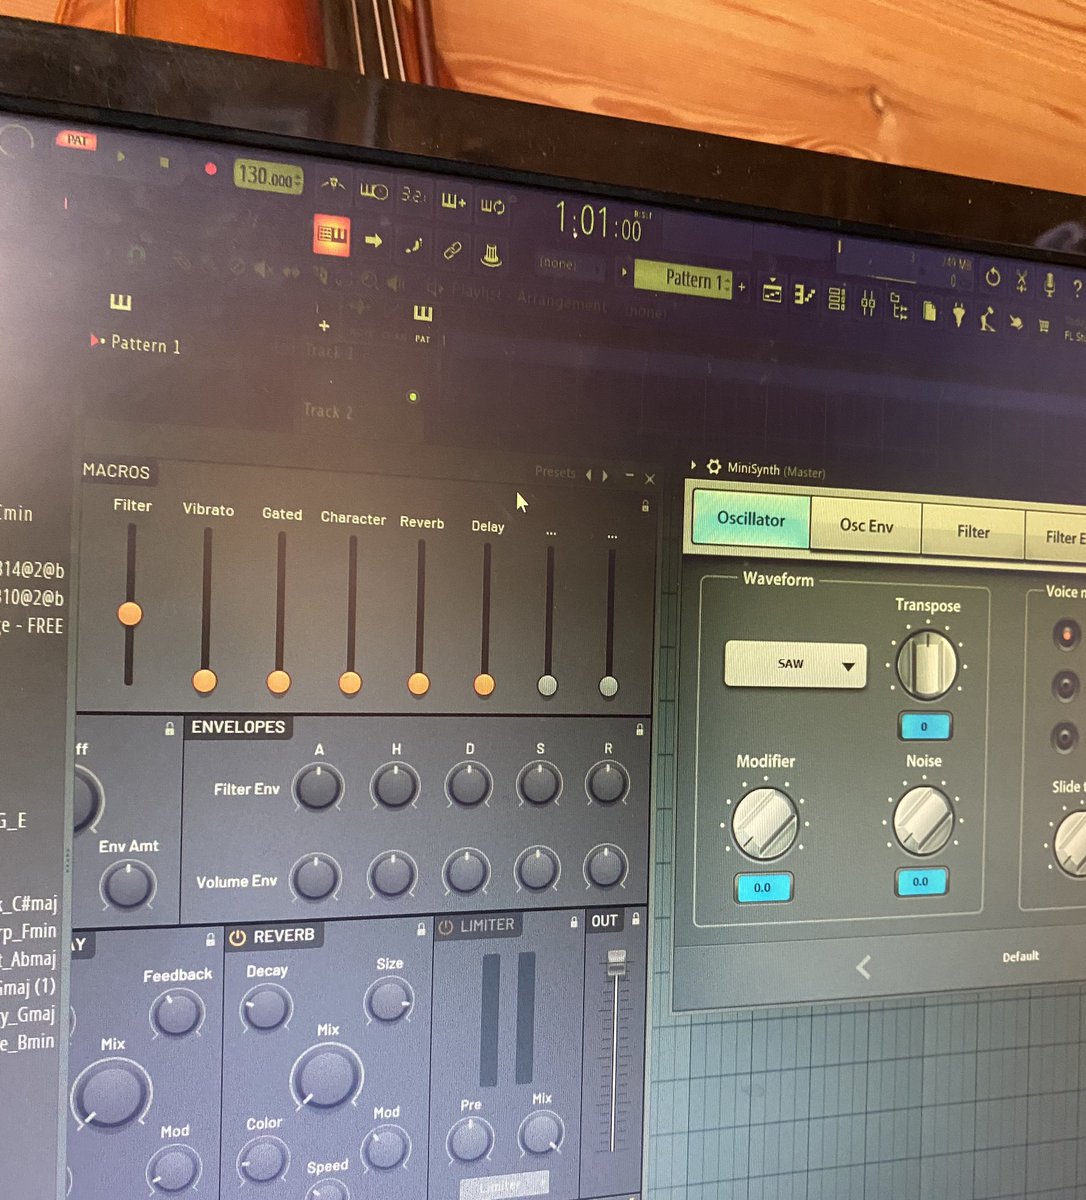Click the Play transport button
The image size is (1086, 1200).
(x=121, y=156)
